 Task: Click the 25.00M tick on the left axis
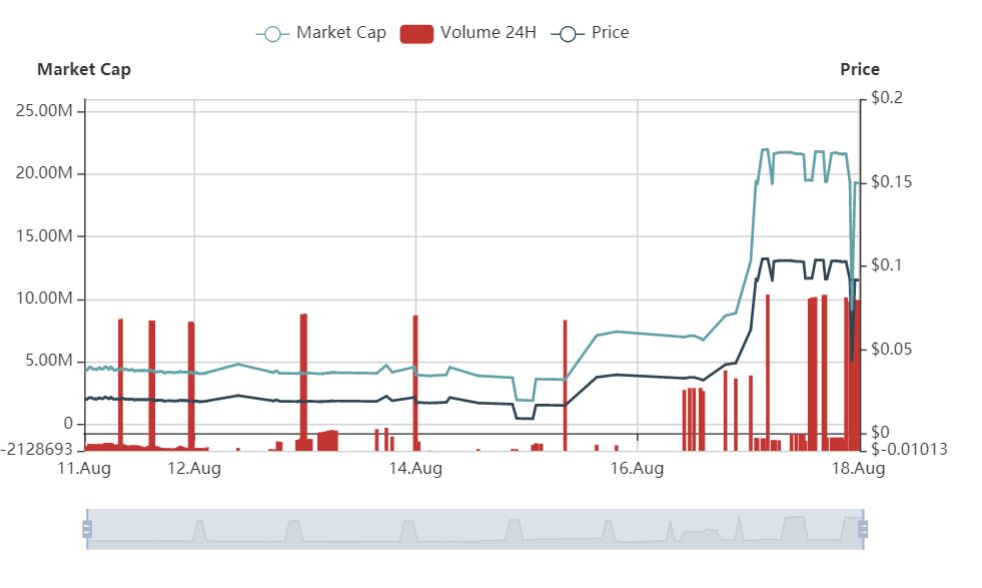tap(45, 110)
